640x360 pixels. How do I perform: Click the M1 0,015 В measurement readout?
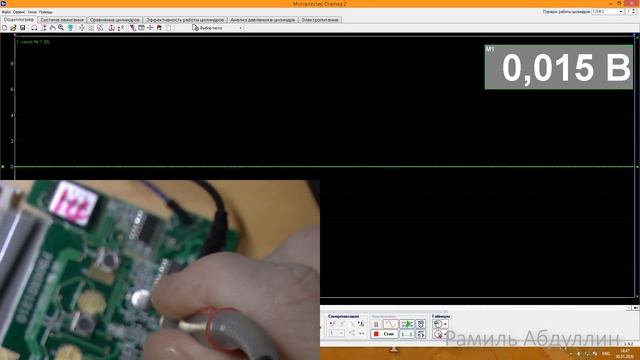559,67
